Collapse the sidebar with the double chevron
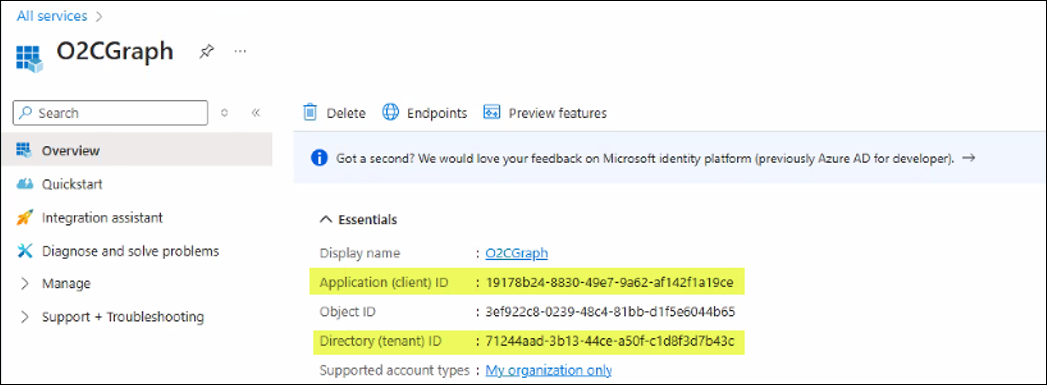 coord(255,113)
